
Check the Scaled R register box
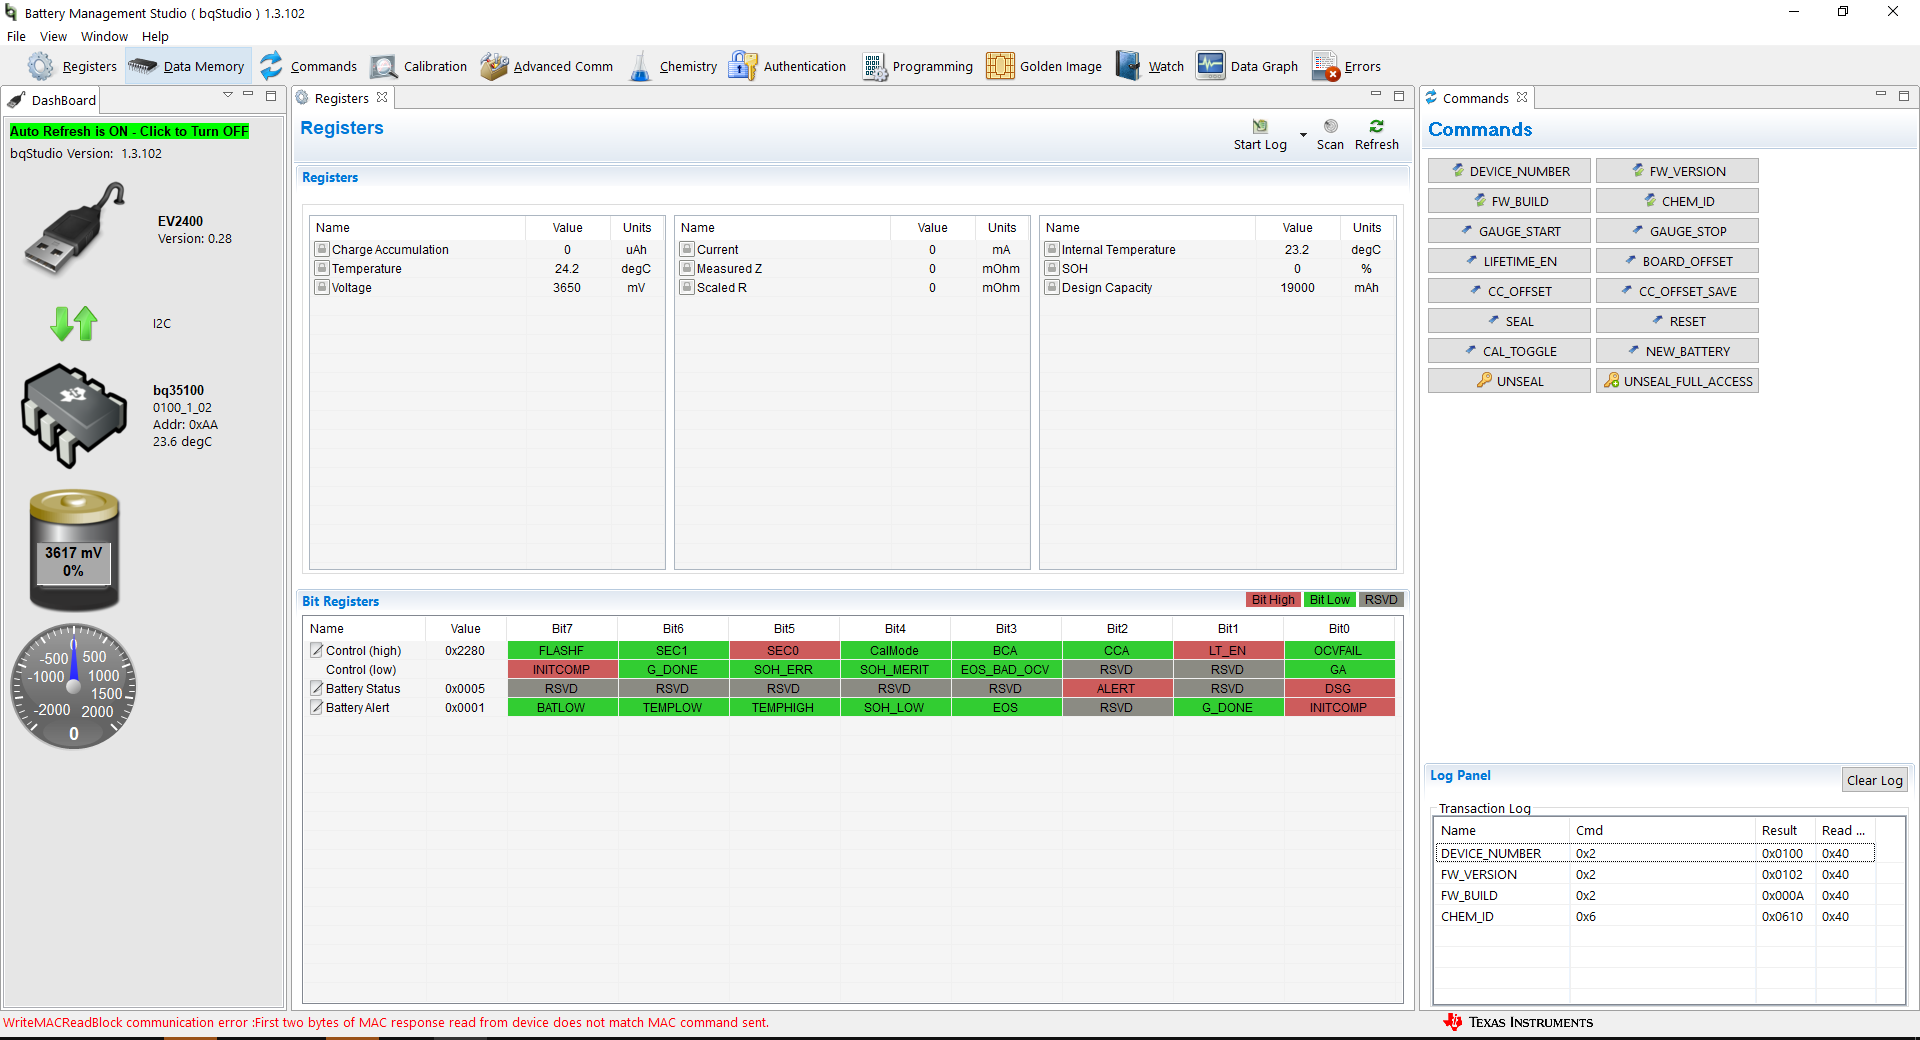tap(687, 287)
